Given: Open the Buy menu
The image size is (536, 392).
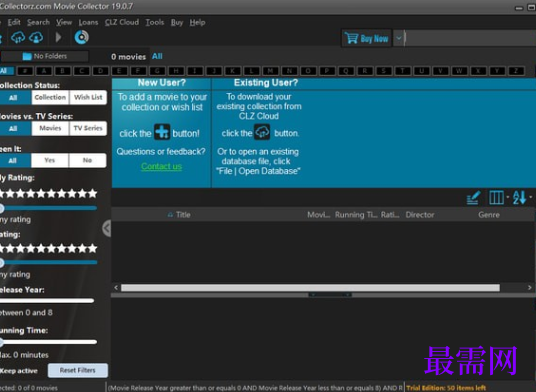Looking at the screenshot, I should (177, 23).
